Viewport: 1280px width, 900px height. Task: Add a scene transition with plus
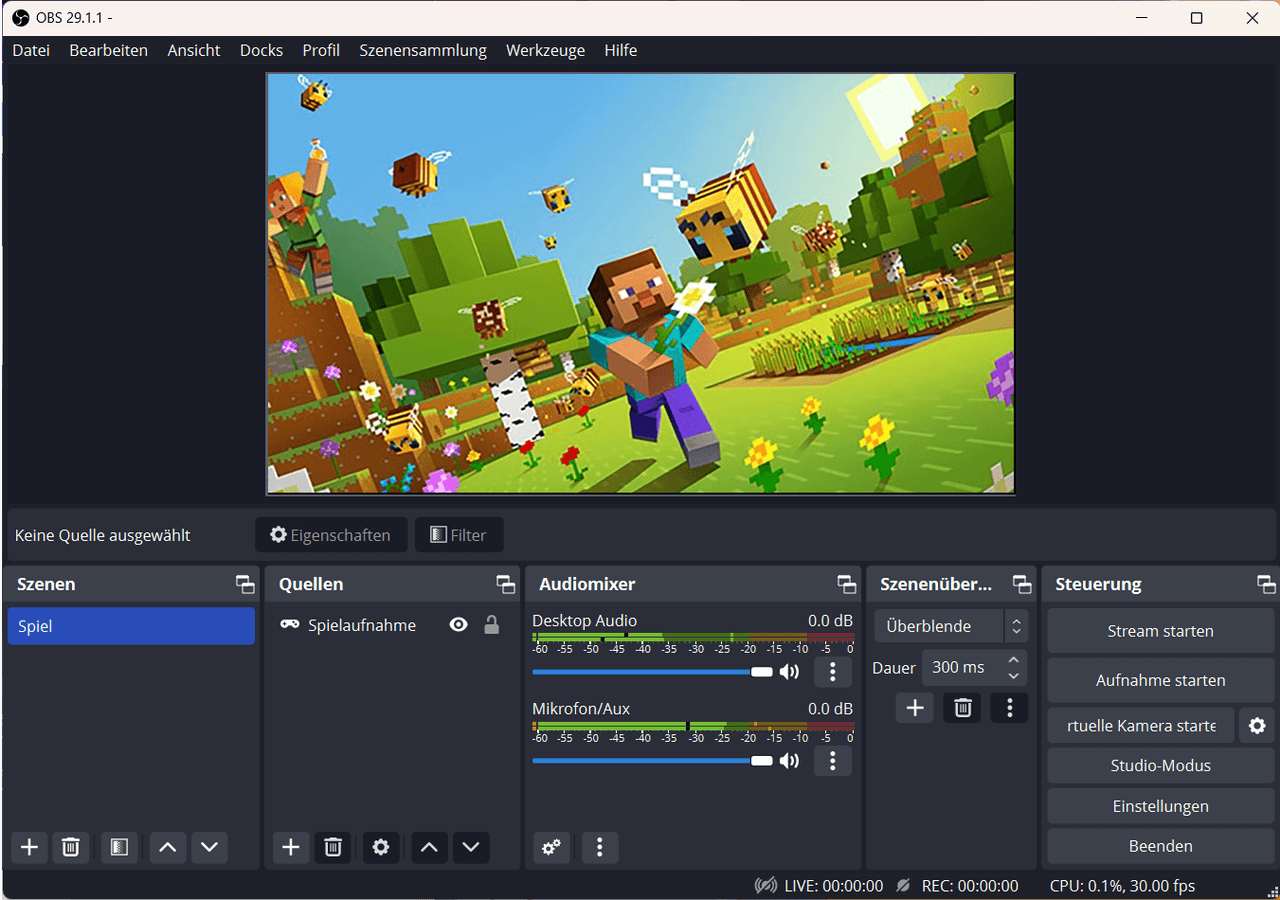pos(915,708)
